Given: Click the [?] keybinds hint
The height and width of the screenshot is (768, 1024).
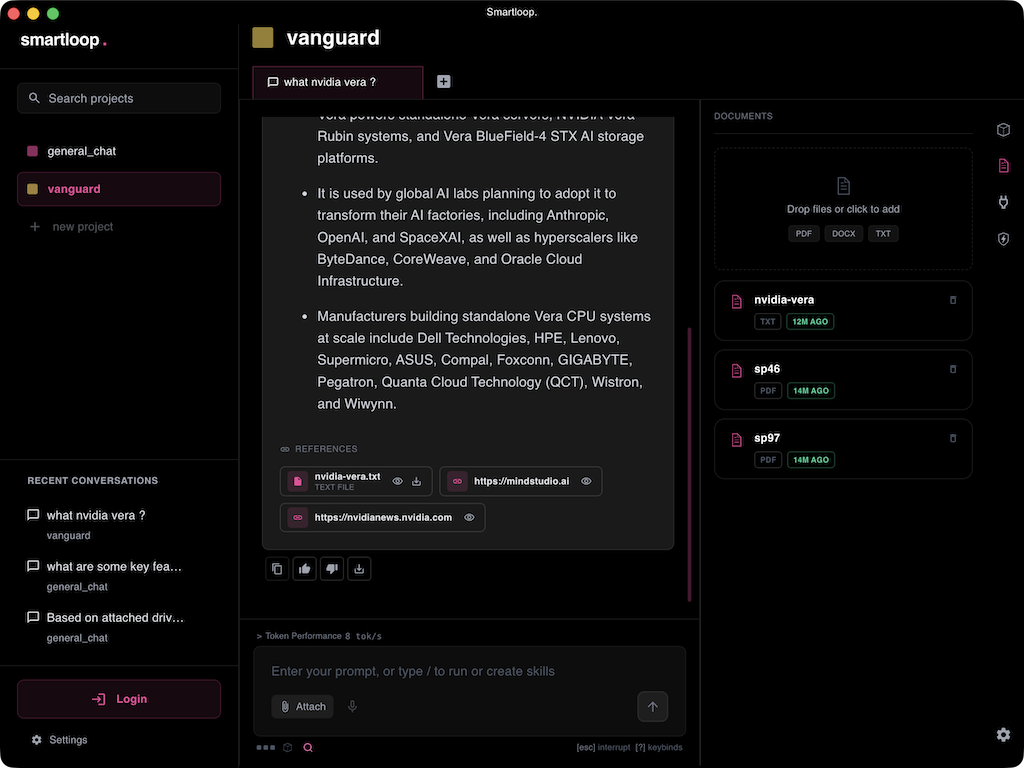Looking at the screenshot, I should (659, 748).
